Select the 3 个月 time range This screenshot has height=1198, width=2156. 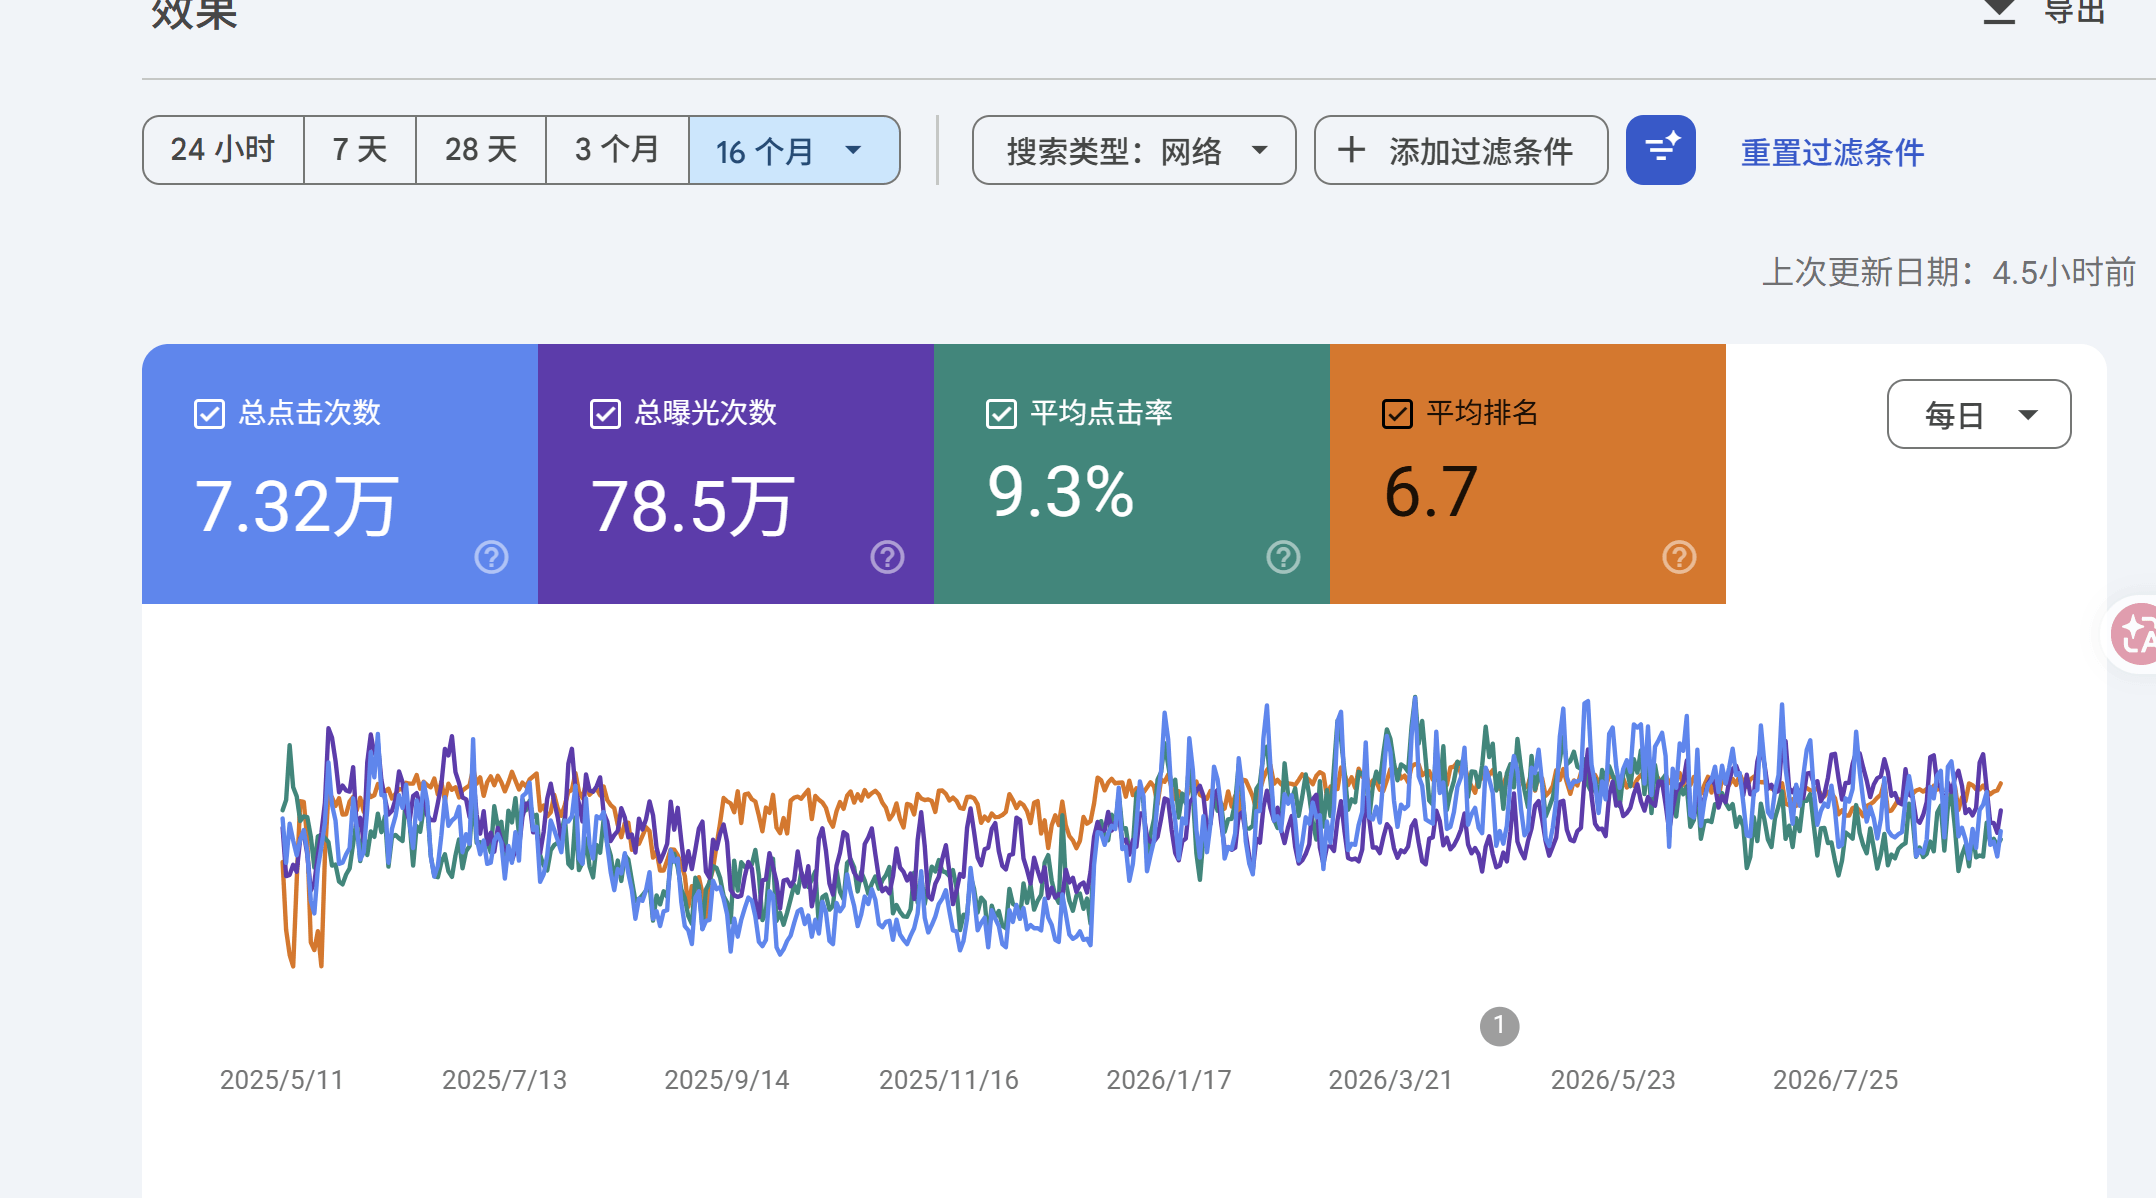click(617, 150)
